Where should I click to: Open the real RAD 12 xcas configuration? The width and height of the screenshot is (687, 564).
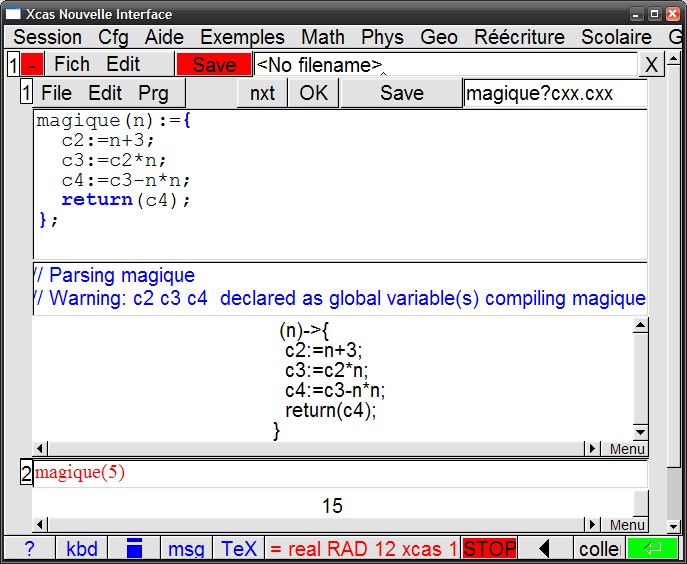(363, 548)
